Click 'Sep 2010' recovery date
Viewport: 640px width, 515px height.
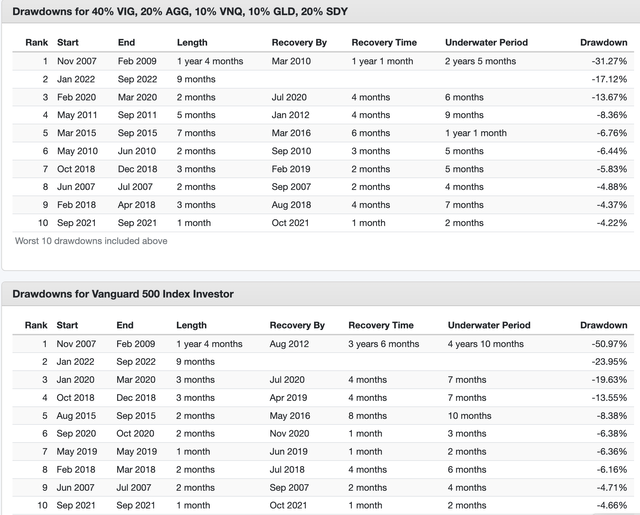pyautogui.click(x=291, y=151)
